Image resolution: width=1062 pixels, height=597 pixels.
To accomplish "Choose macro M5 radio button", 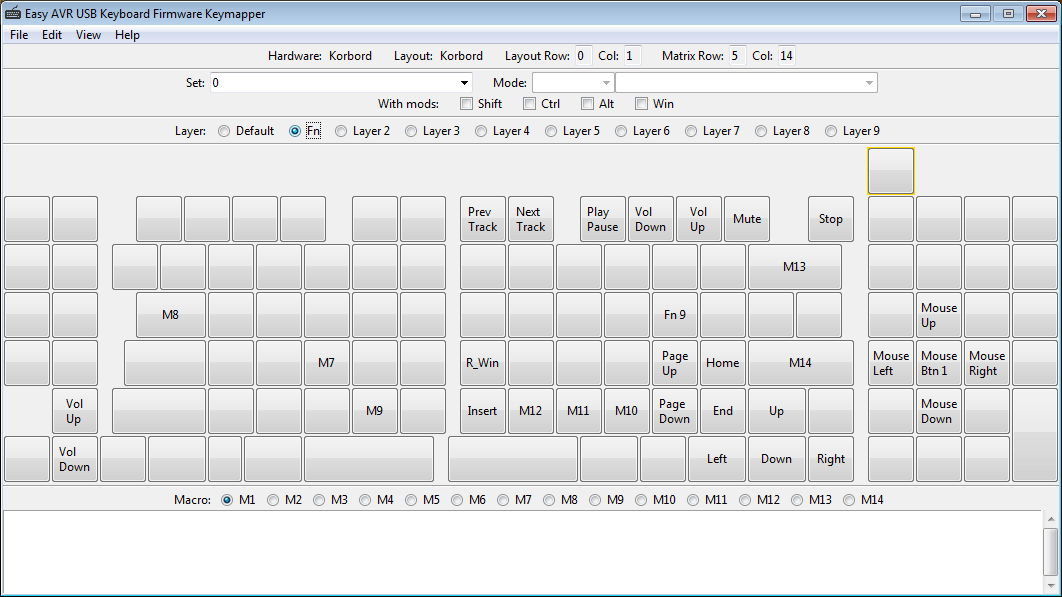I will (411, 500).
